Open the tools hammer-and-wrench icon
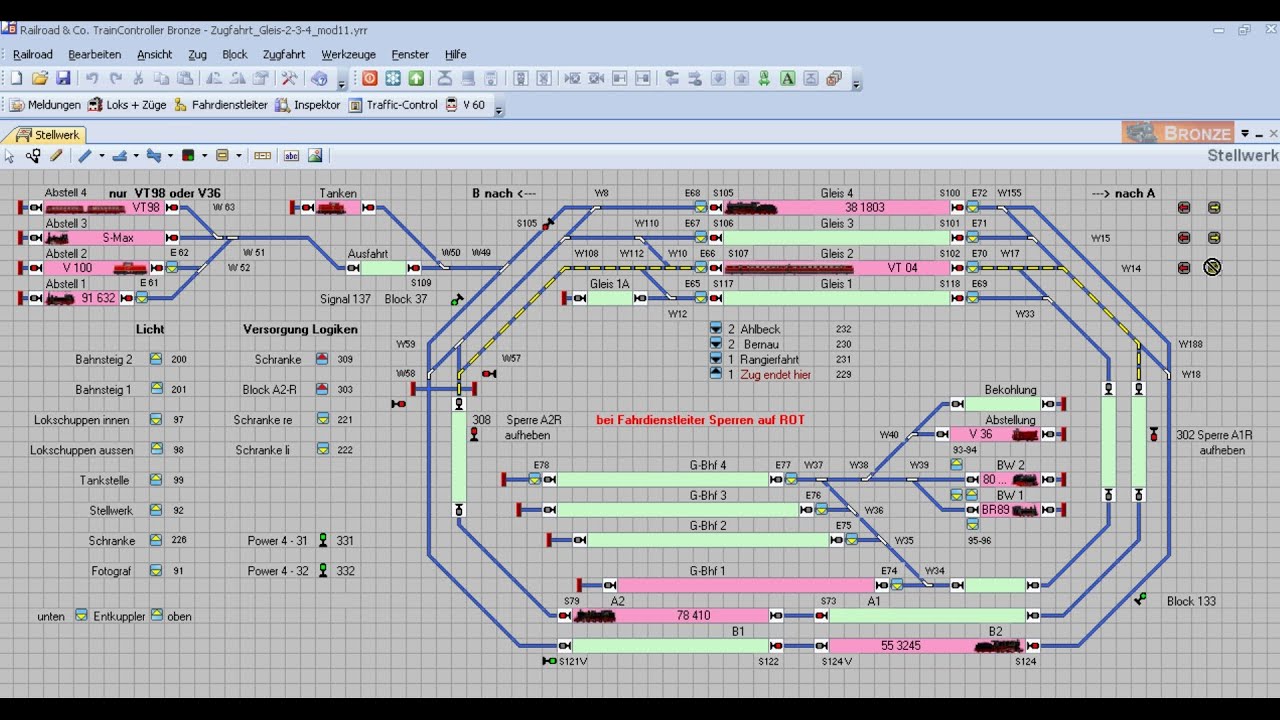Screen dimensions: 1280x720 pyautogui.click(x=289, y=78)
